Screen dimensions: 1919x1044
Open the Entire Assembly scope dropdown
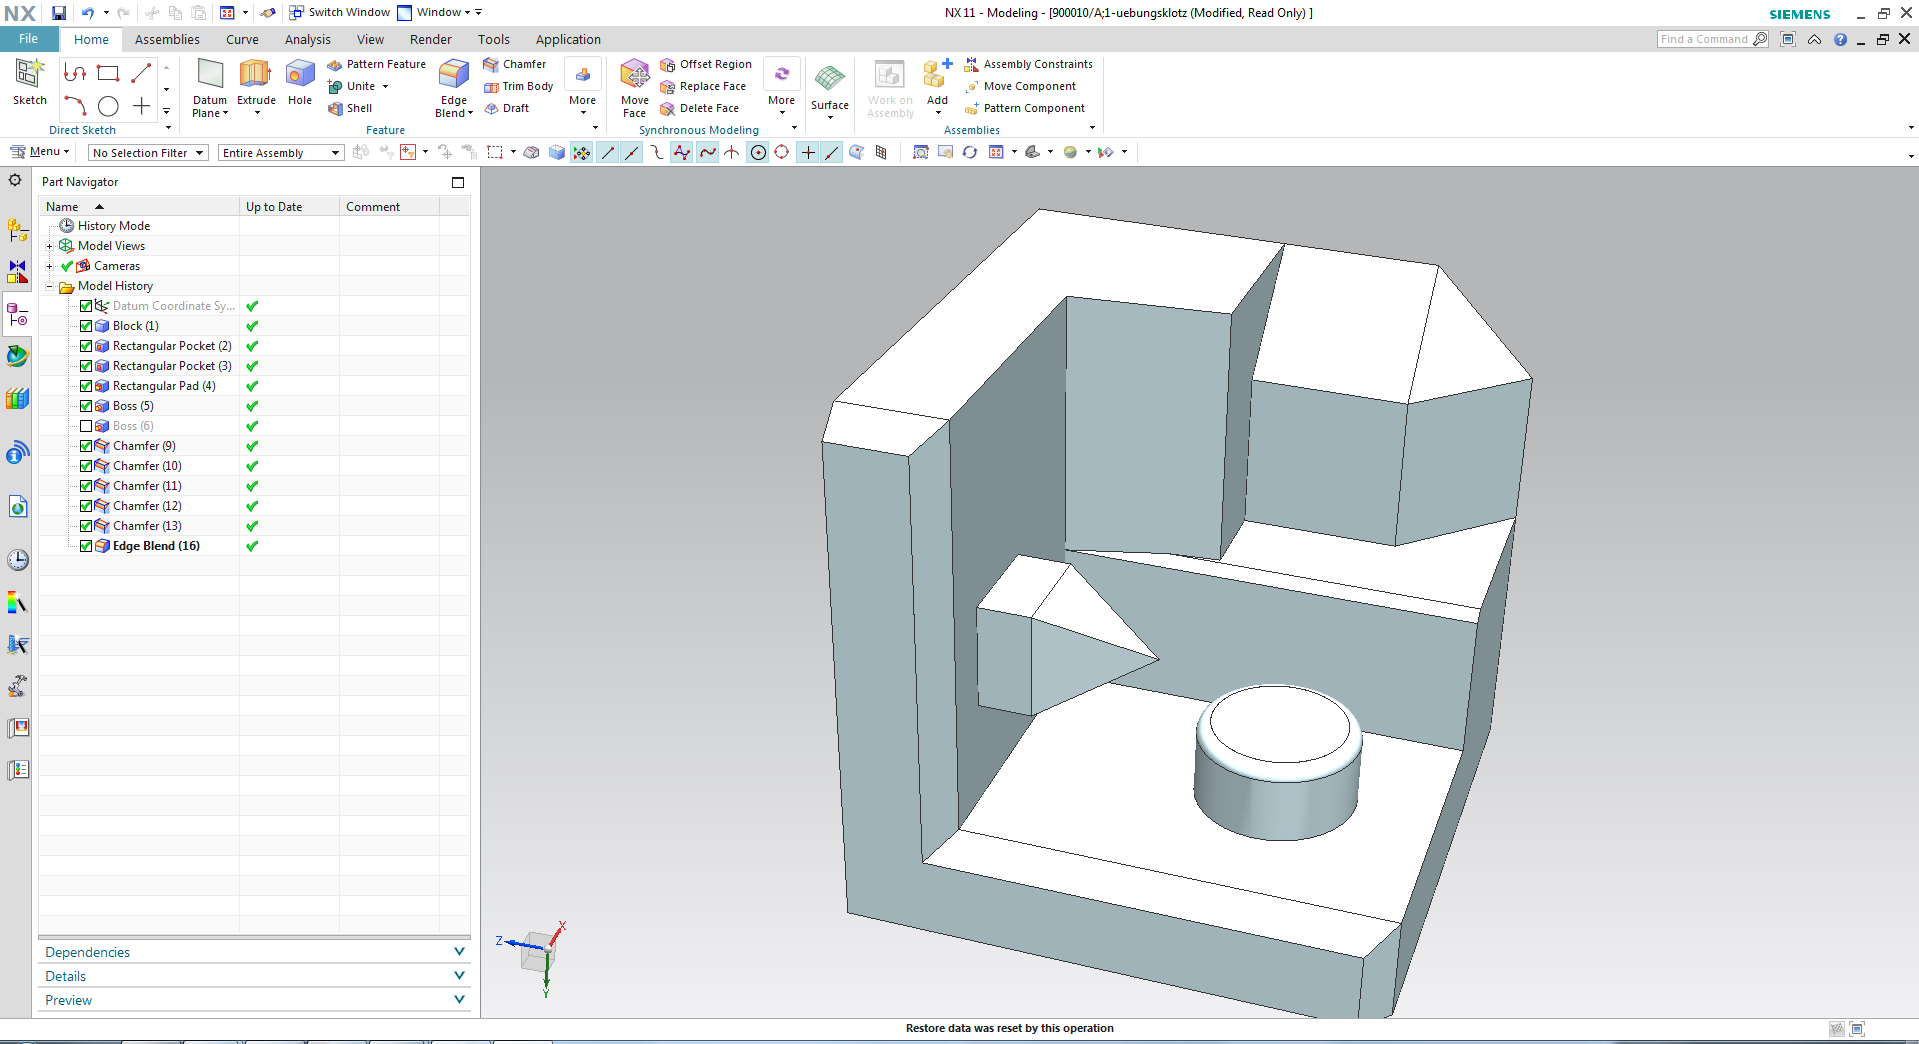(281, 153)
